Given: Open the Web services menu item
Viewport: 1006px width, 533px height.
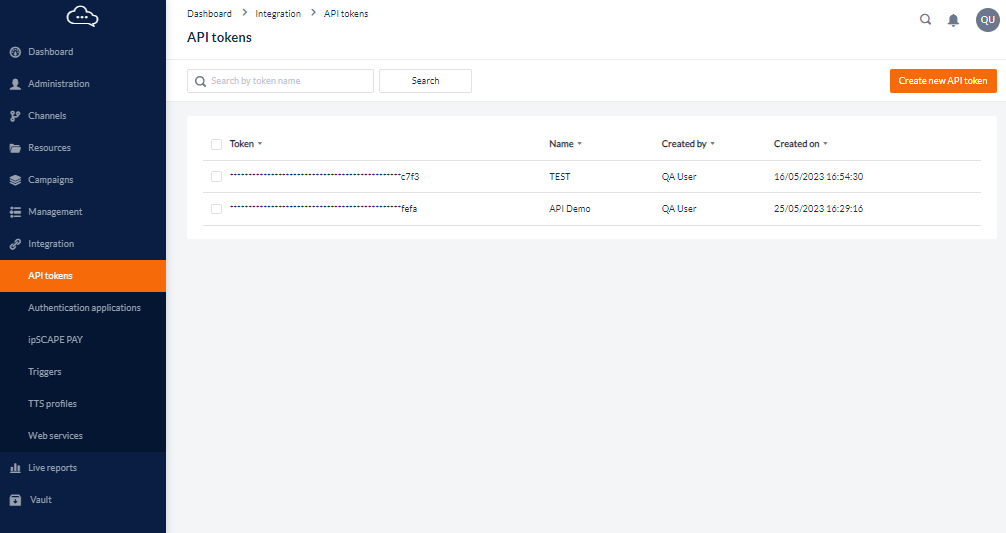Looking at the screenshot, I should tap(55, 436).
